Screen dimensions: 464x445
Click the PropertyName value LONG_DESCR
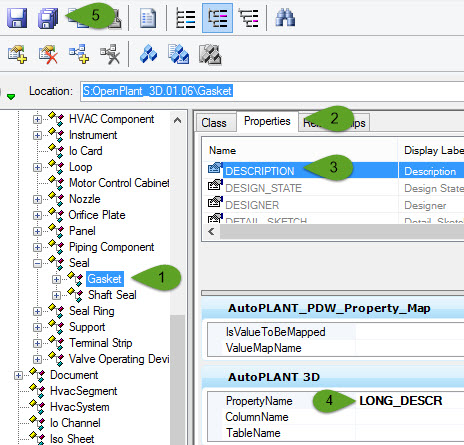pos(401,401)
